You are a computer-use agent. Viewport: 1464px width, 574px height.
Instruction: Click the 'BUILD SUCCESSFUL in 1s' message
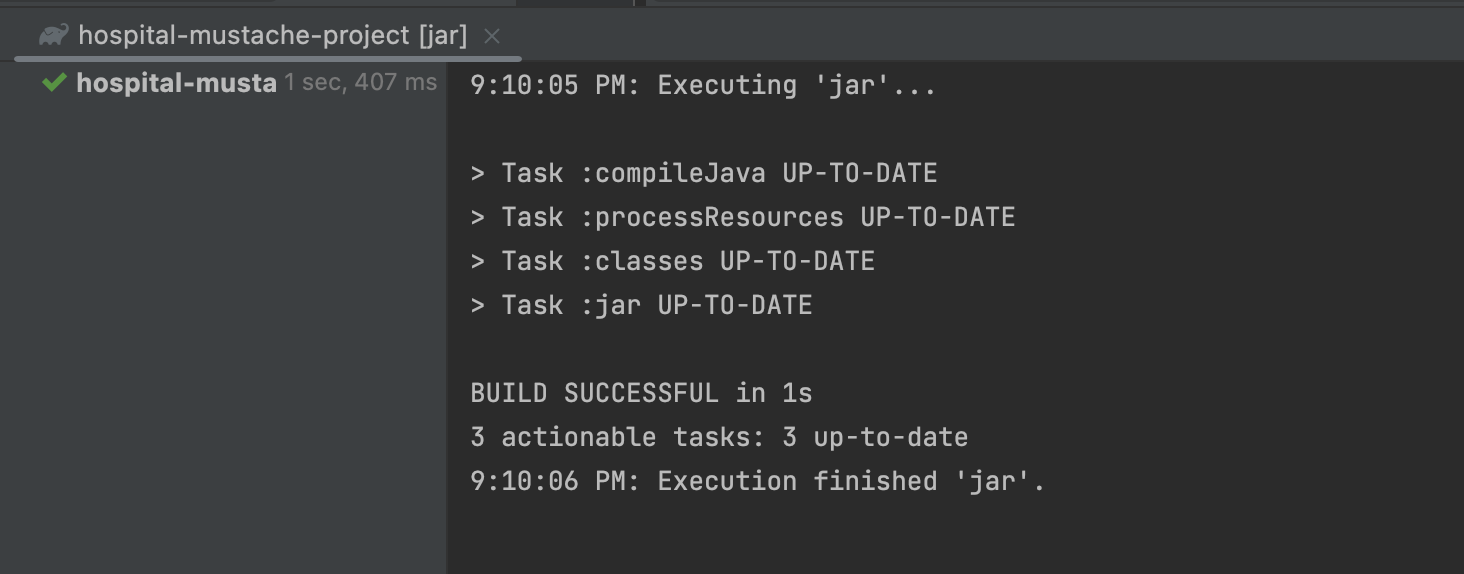tap(641, 394)
